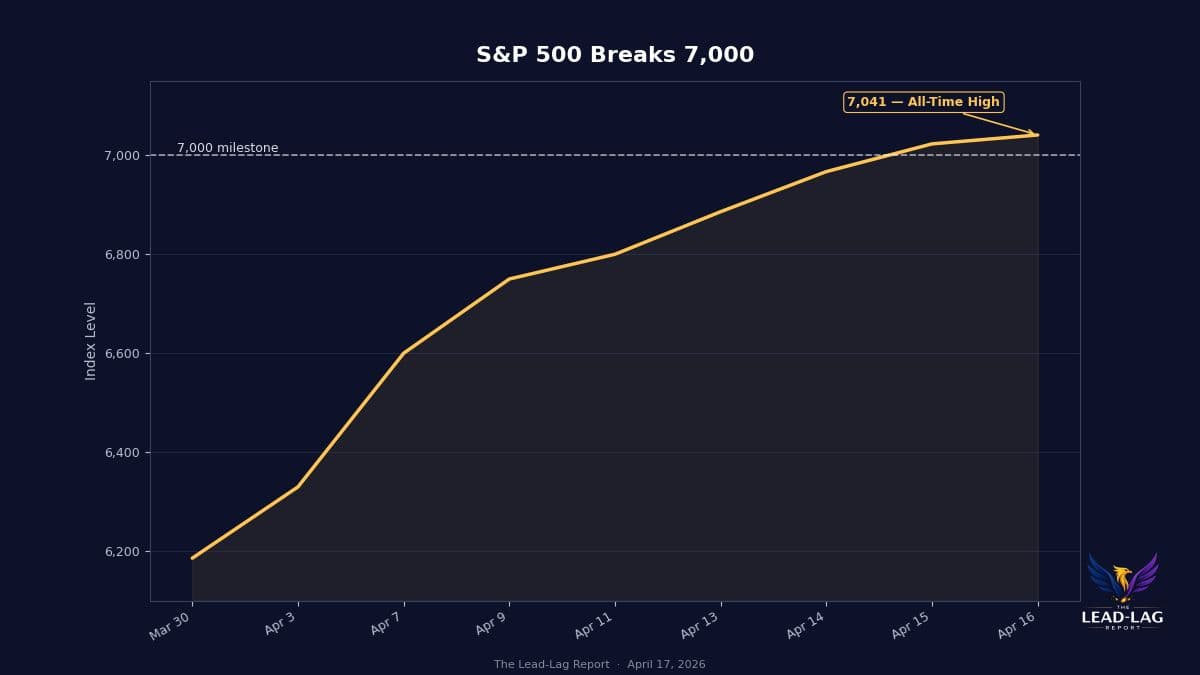The height and width of the screenshot is (675, 1200).
Task: Select the 6,600 y-axis tick label
Action: coord(120,353)
